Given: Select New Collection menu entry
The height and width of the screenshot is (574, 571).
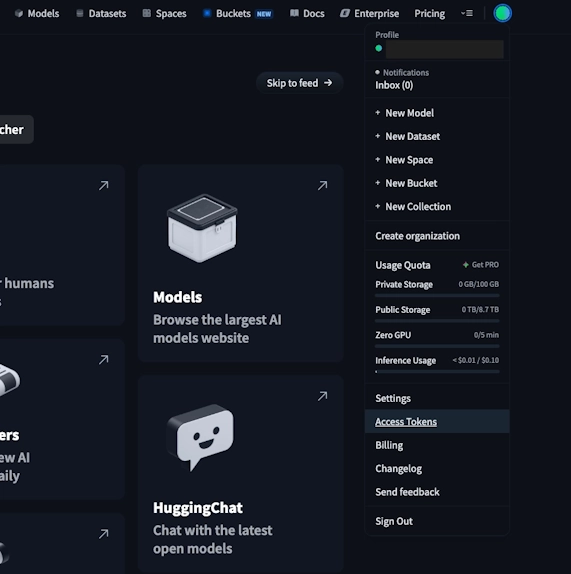Looking at the screenshot, I should (437, 206).
